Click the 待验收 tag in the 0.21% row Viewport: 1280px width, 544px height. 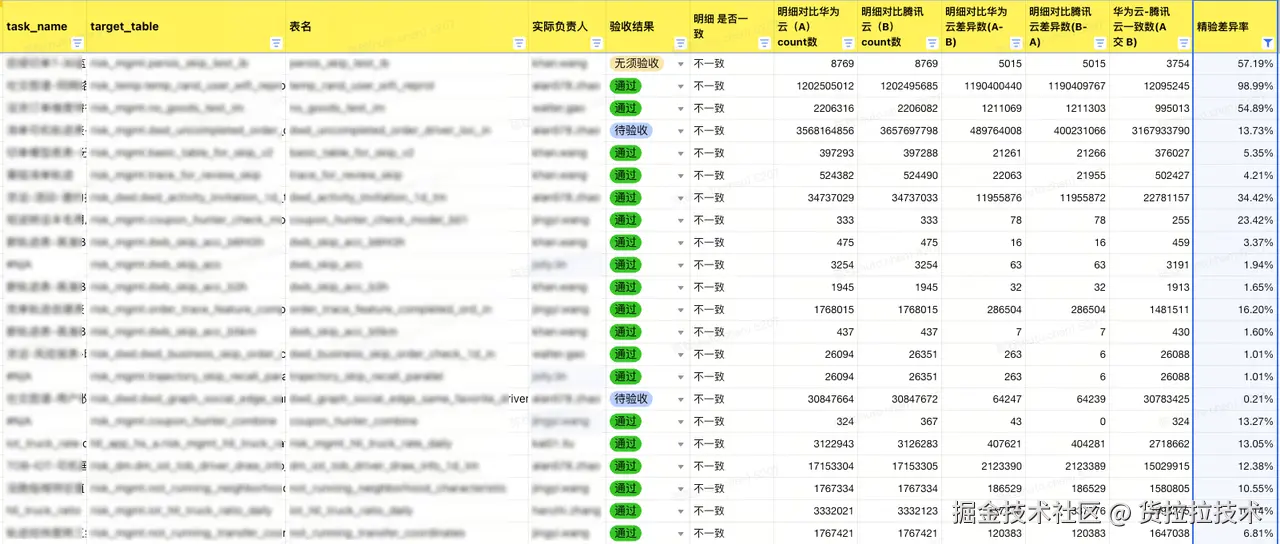coord(631,399)
